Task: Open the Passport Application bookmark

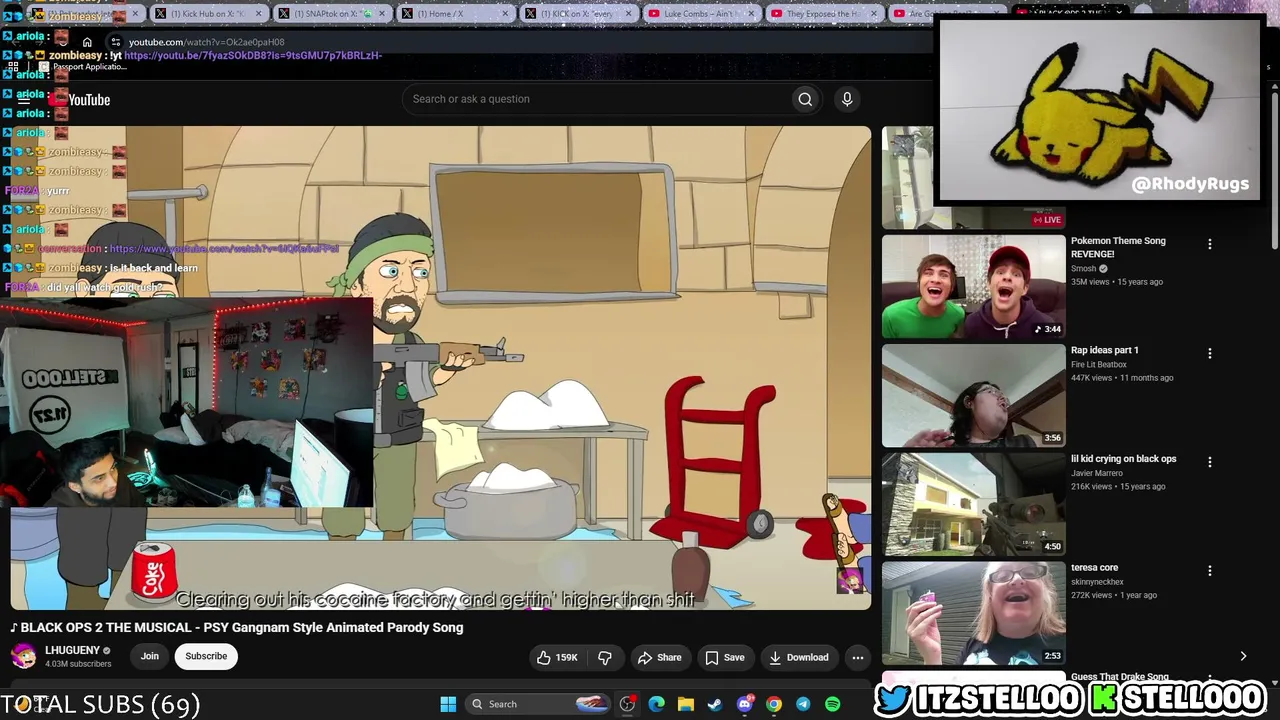Action: tap(82, 67)
